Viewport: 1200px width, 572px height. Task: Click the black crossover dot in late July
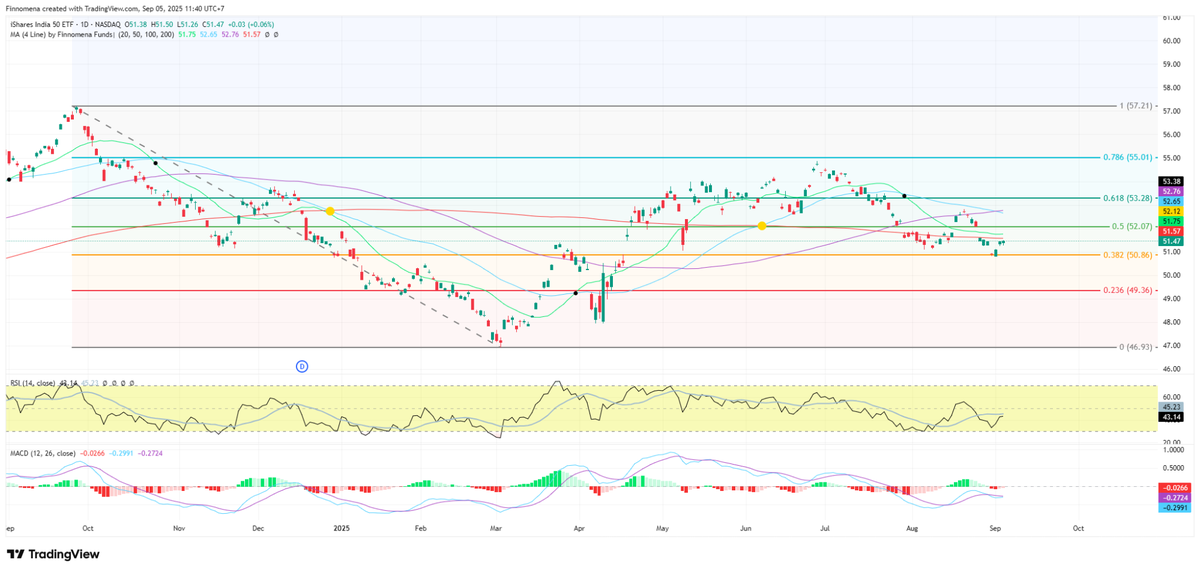click(904, 196)
